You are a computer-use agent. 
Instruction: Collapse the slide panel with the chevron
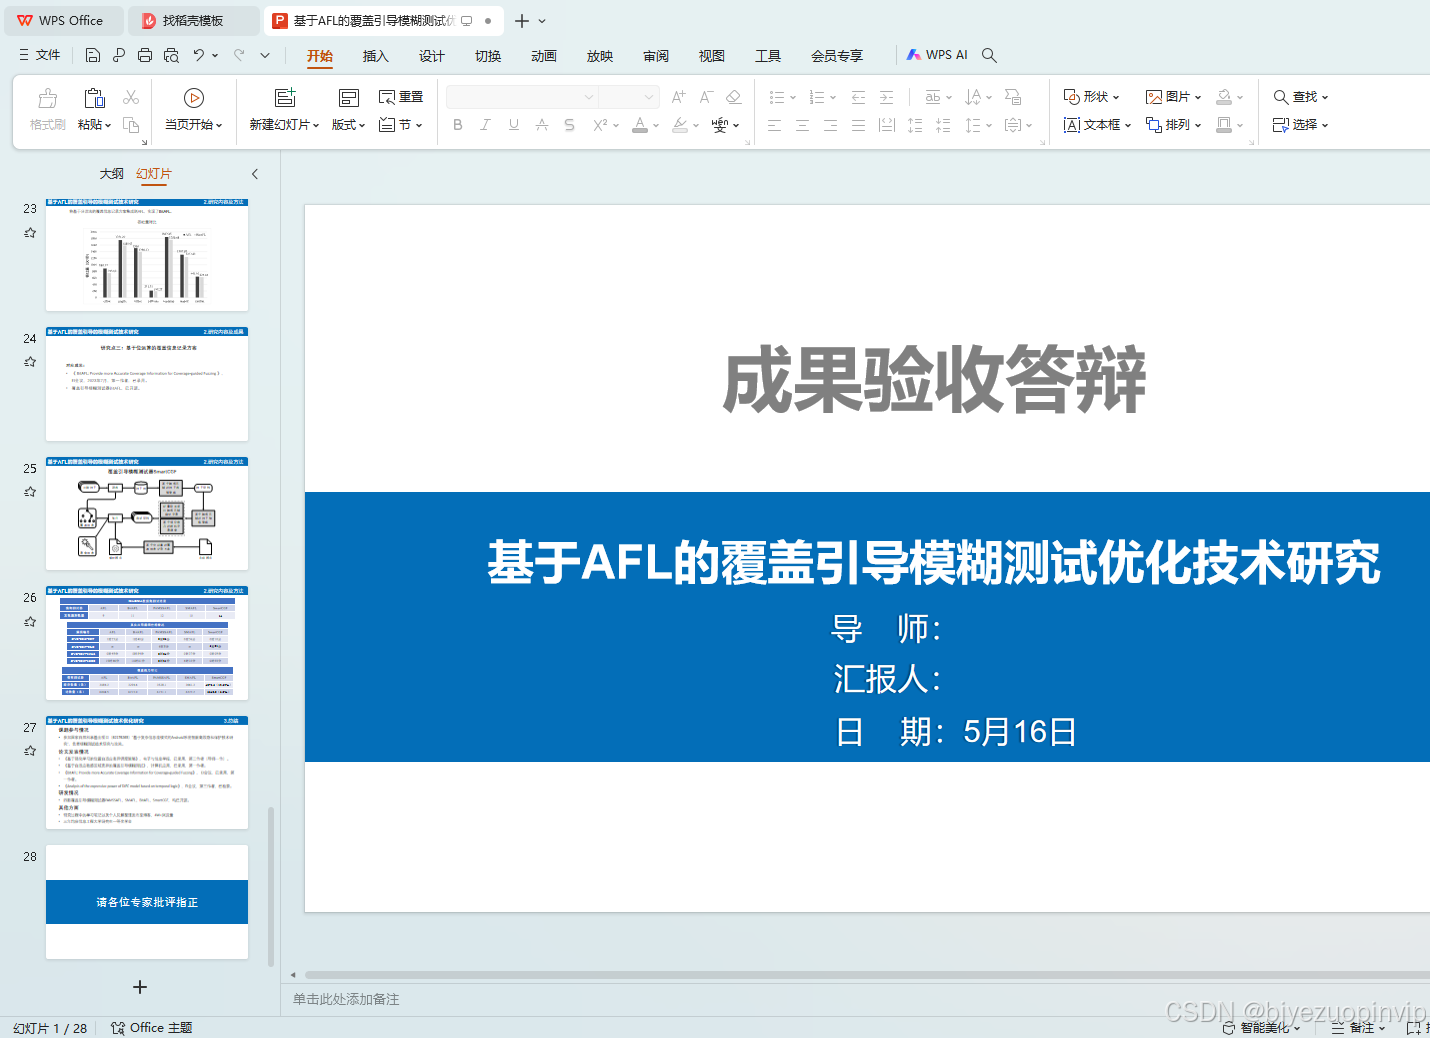coord(255,173)
